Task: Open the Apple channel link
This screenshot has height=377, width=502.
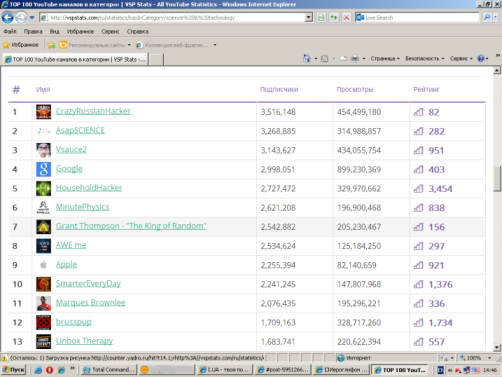Action: [66, 265]
